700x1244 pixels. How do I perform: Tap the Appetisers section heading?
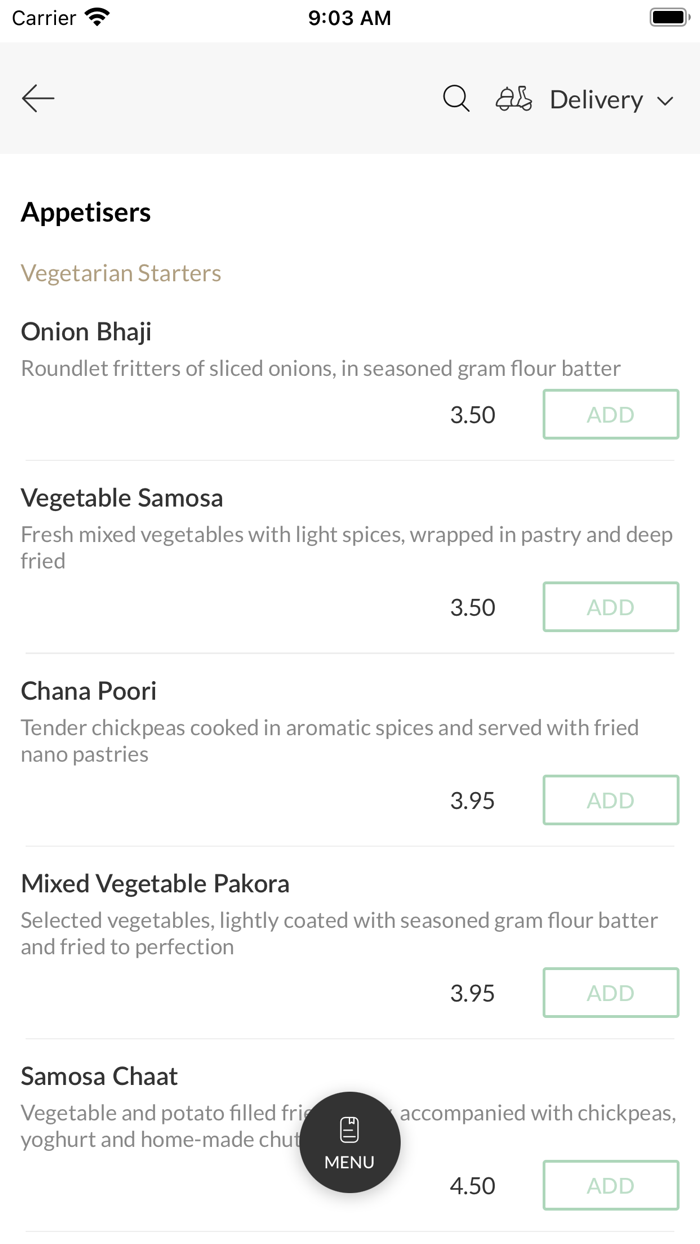86,212
